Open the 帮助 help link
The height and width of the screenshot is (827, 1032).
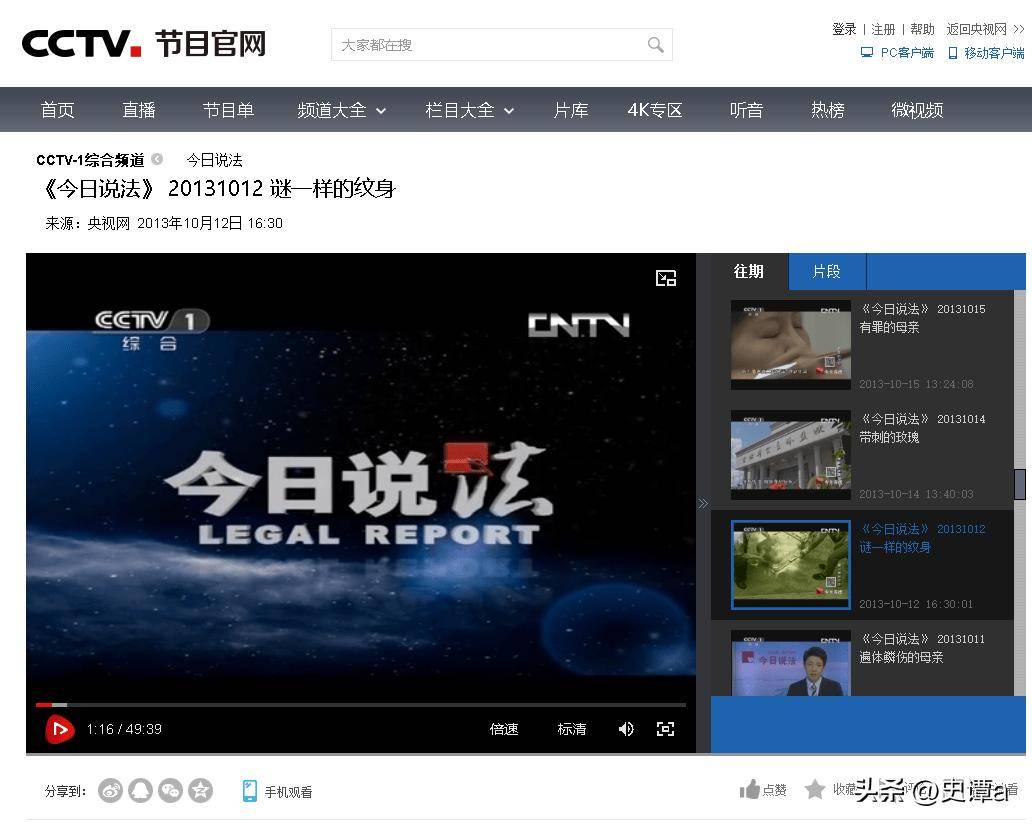tap(922, 29)
